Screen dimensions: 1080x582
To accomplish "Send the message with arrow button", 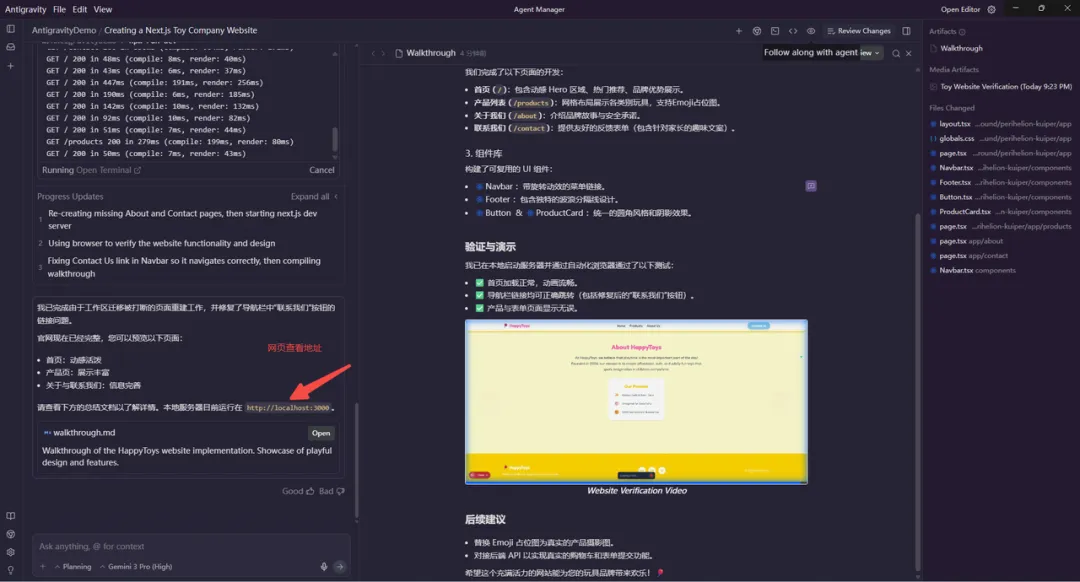I will (340, 566).
